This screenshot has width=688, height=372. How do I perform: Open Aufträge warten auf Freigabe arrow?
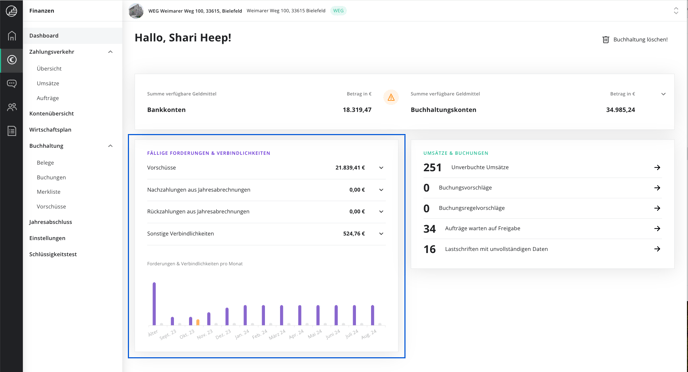pyautogui.click(x=657, y=229)
